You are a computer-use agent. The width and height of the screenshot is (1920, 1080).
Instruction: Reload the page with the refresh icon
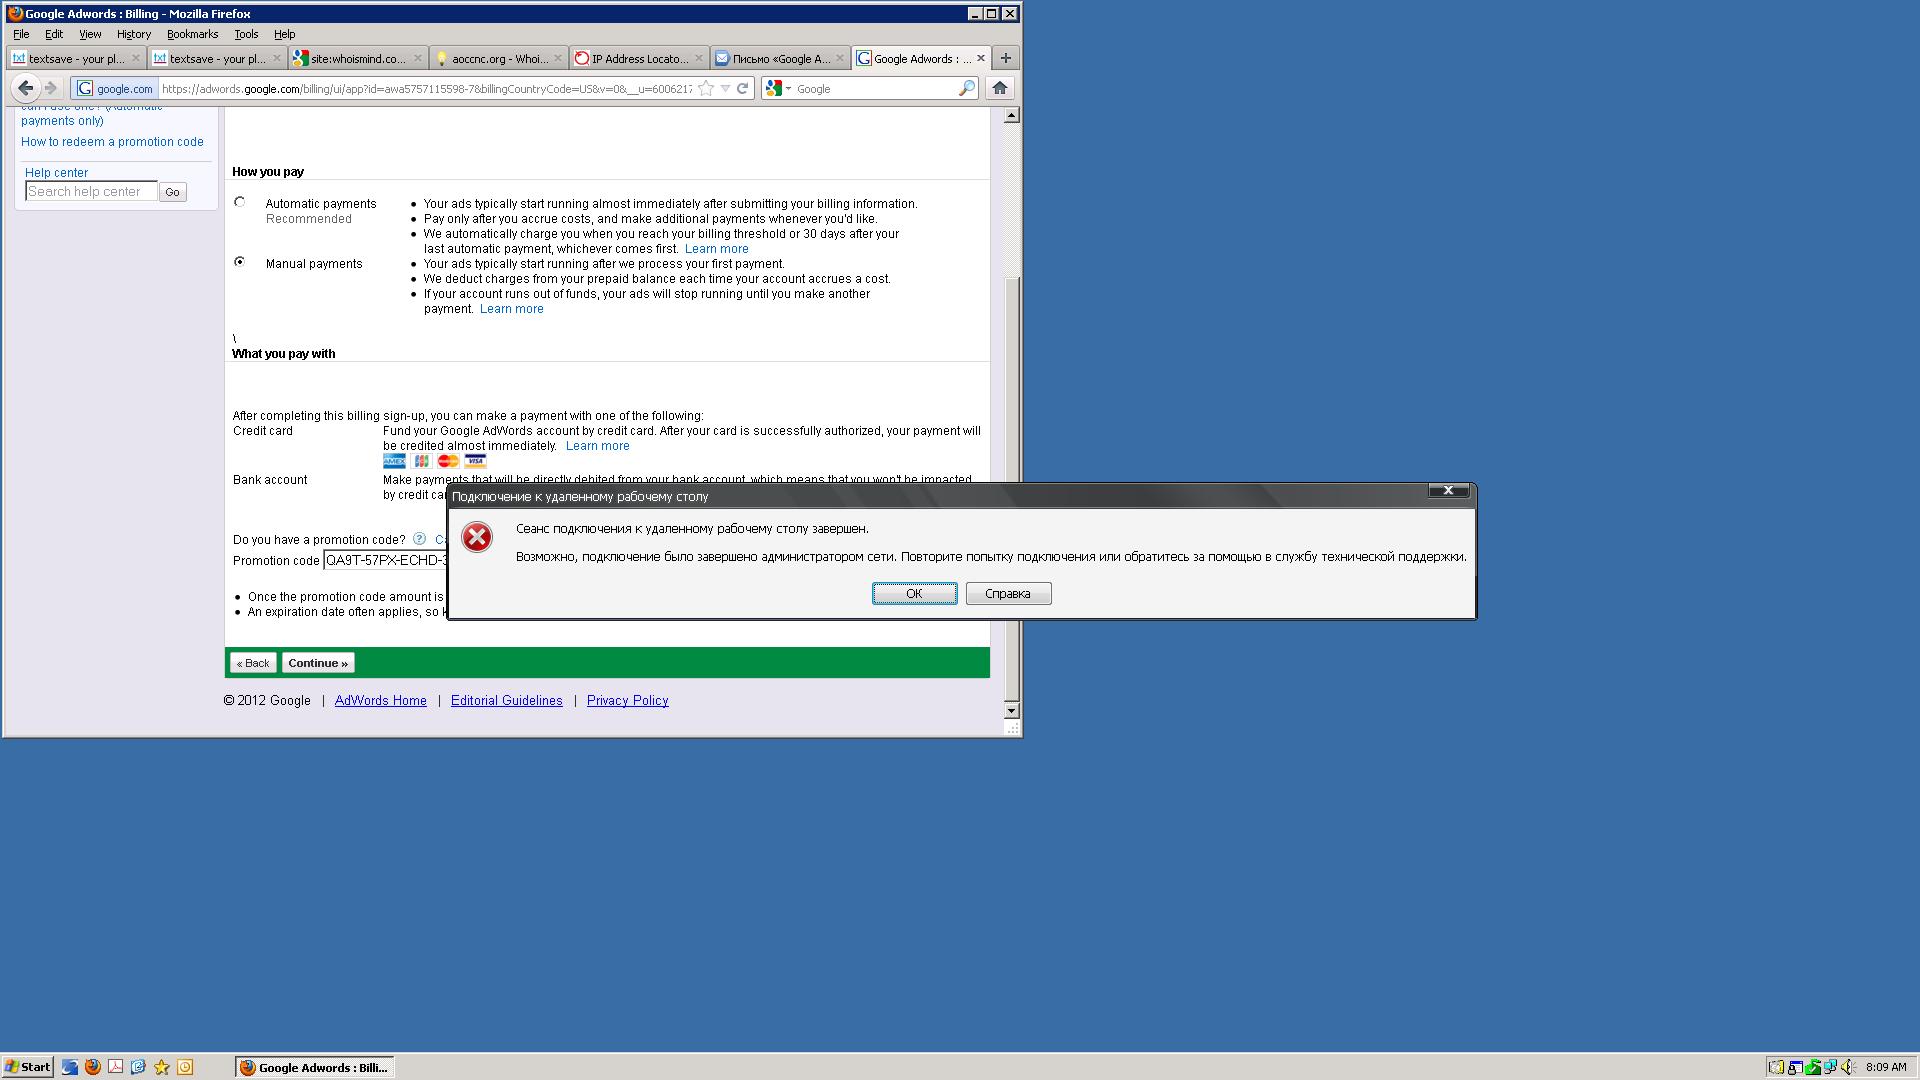tap(743, 88)
